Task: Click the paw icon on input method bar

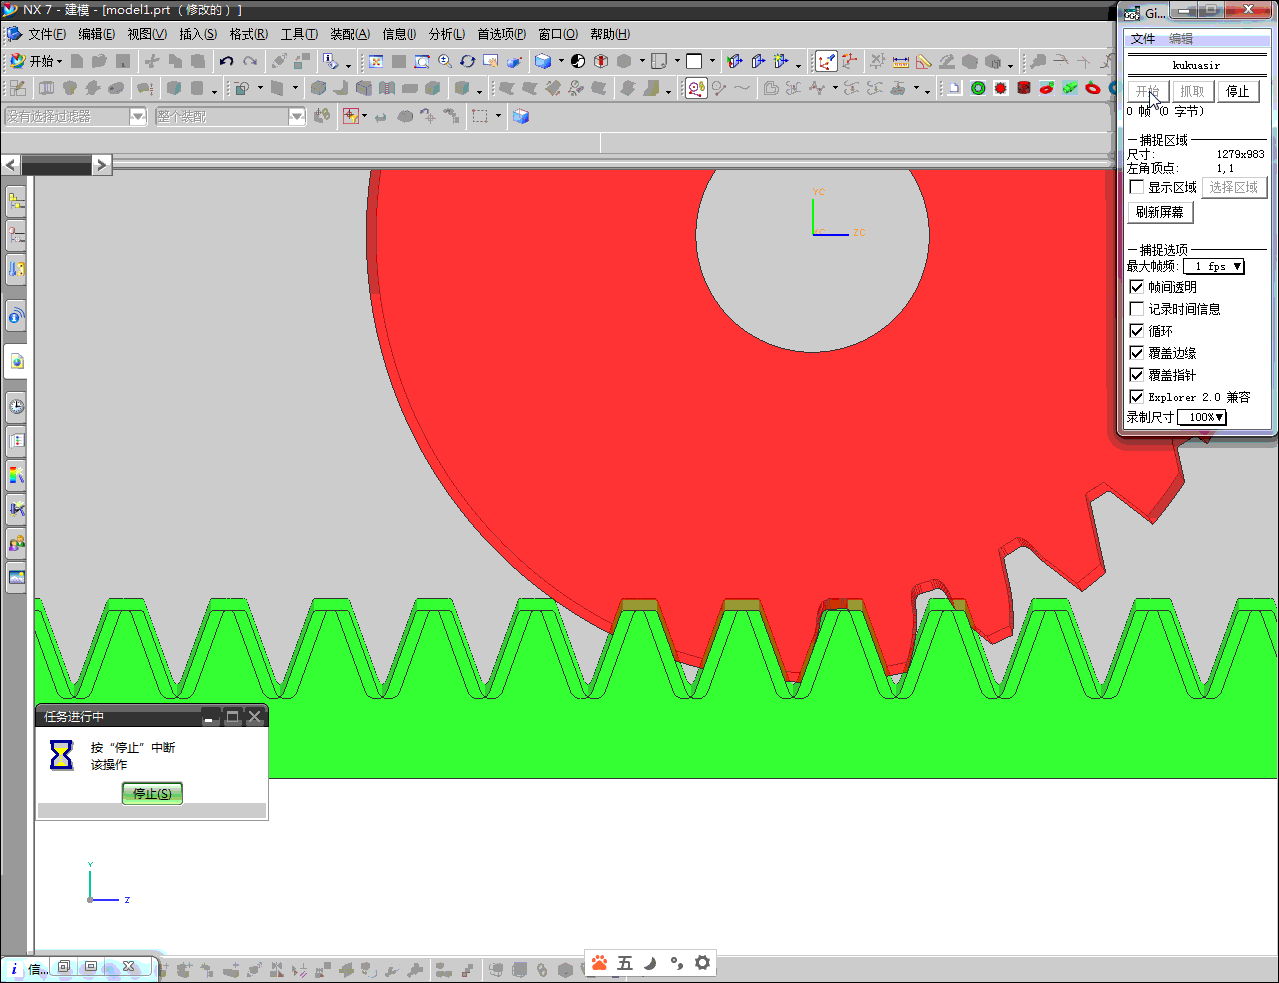Action: click(599, 963)
